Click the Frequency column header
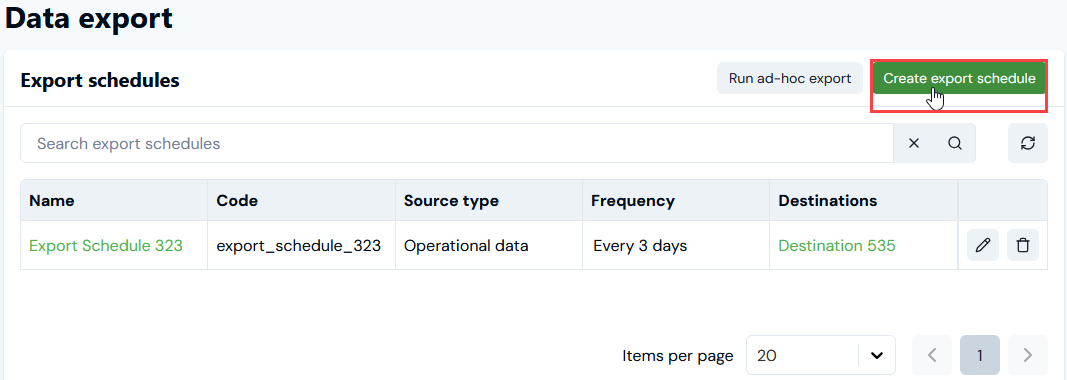The image size is (1067, 380). coord(633,201)
